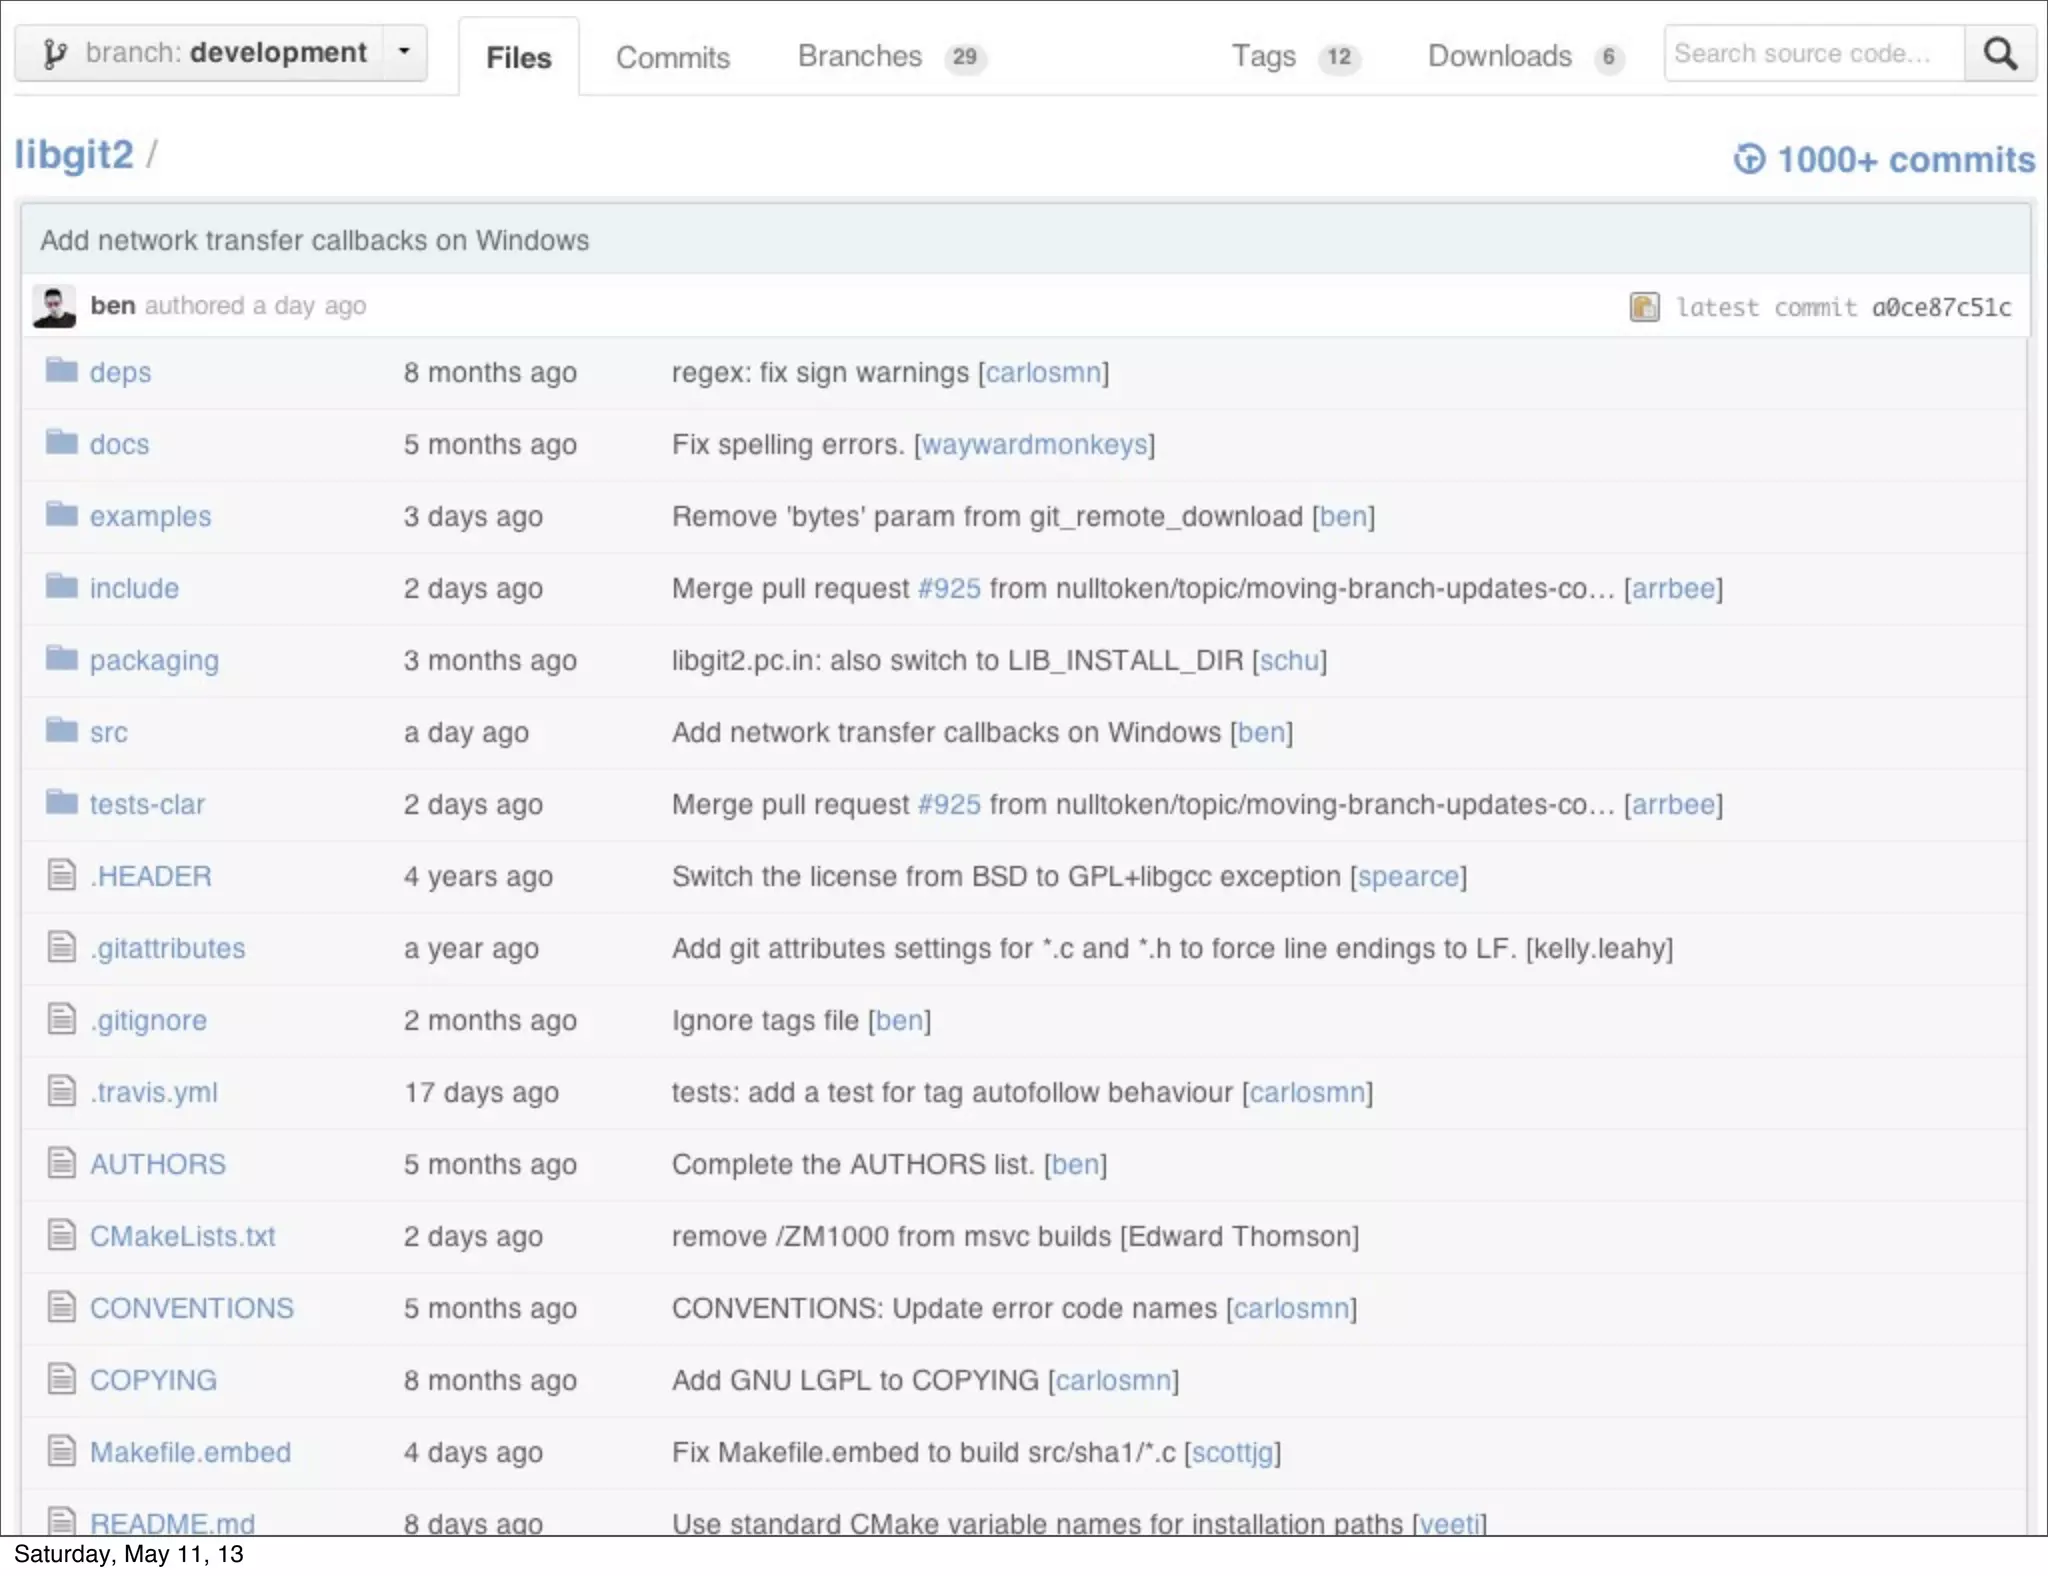
Task: Open the Downloads tab
Action: pyautogui.click(x=1500, y=57)
